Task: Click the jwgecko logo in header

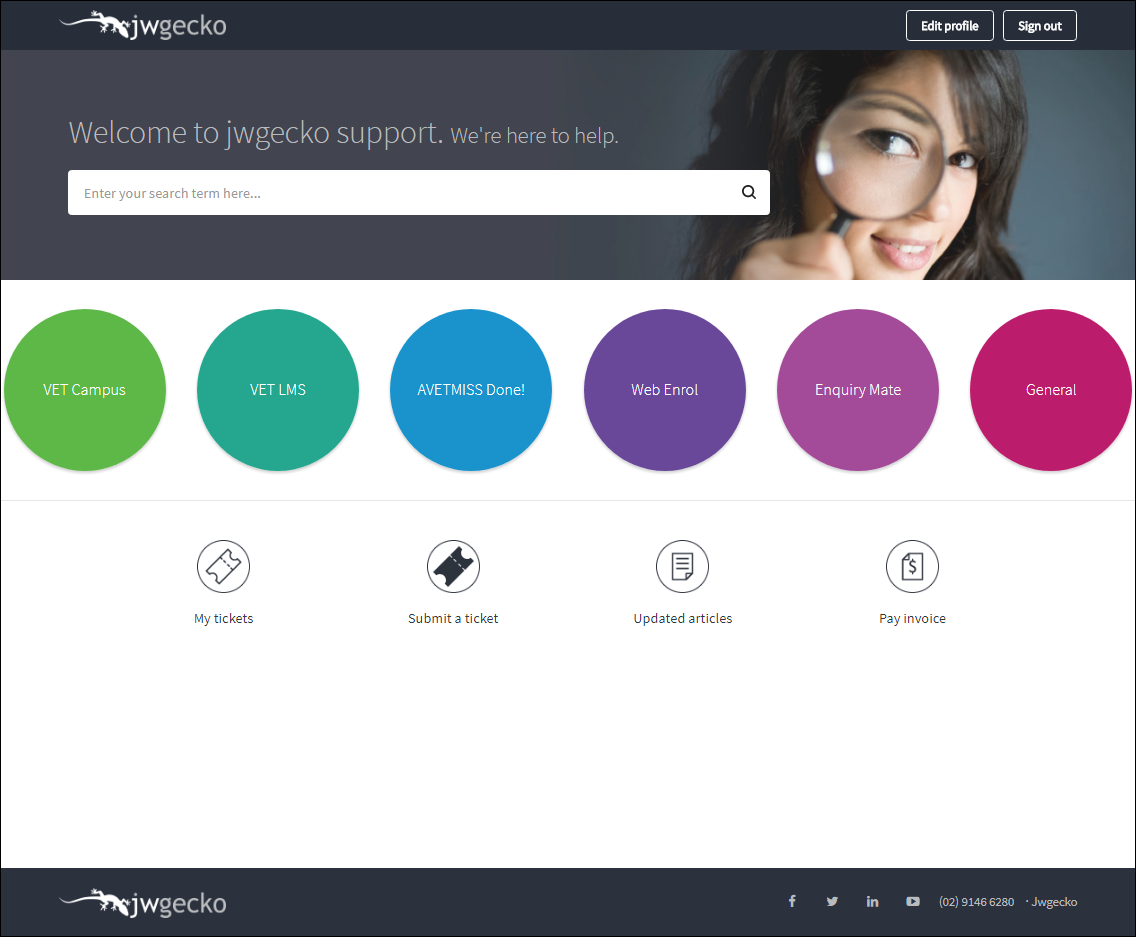Action: tap(143, 25)
